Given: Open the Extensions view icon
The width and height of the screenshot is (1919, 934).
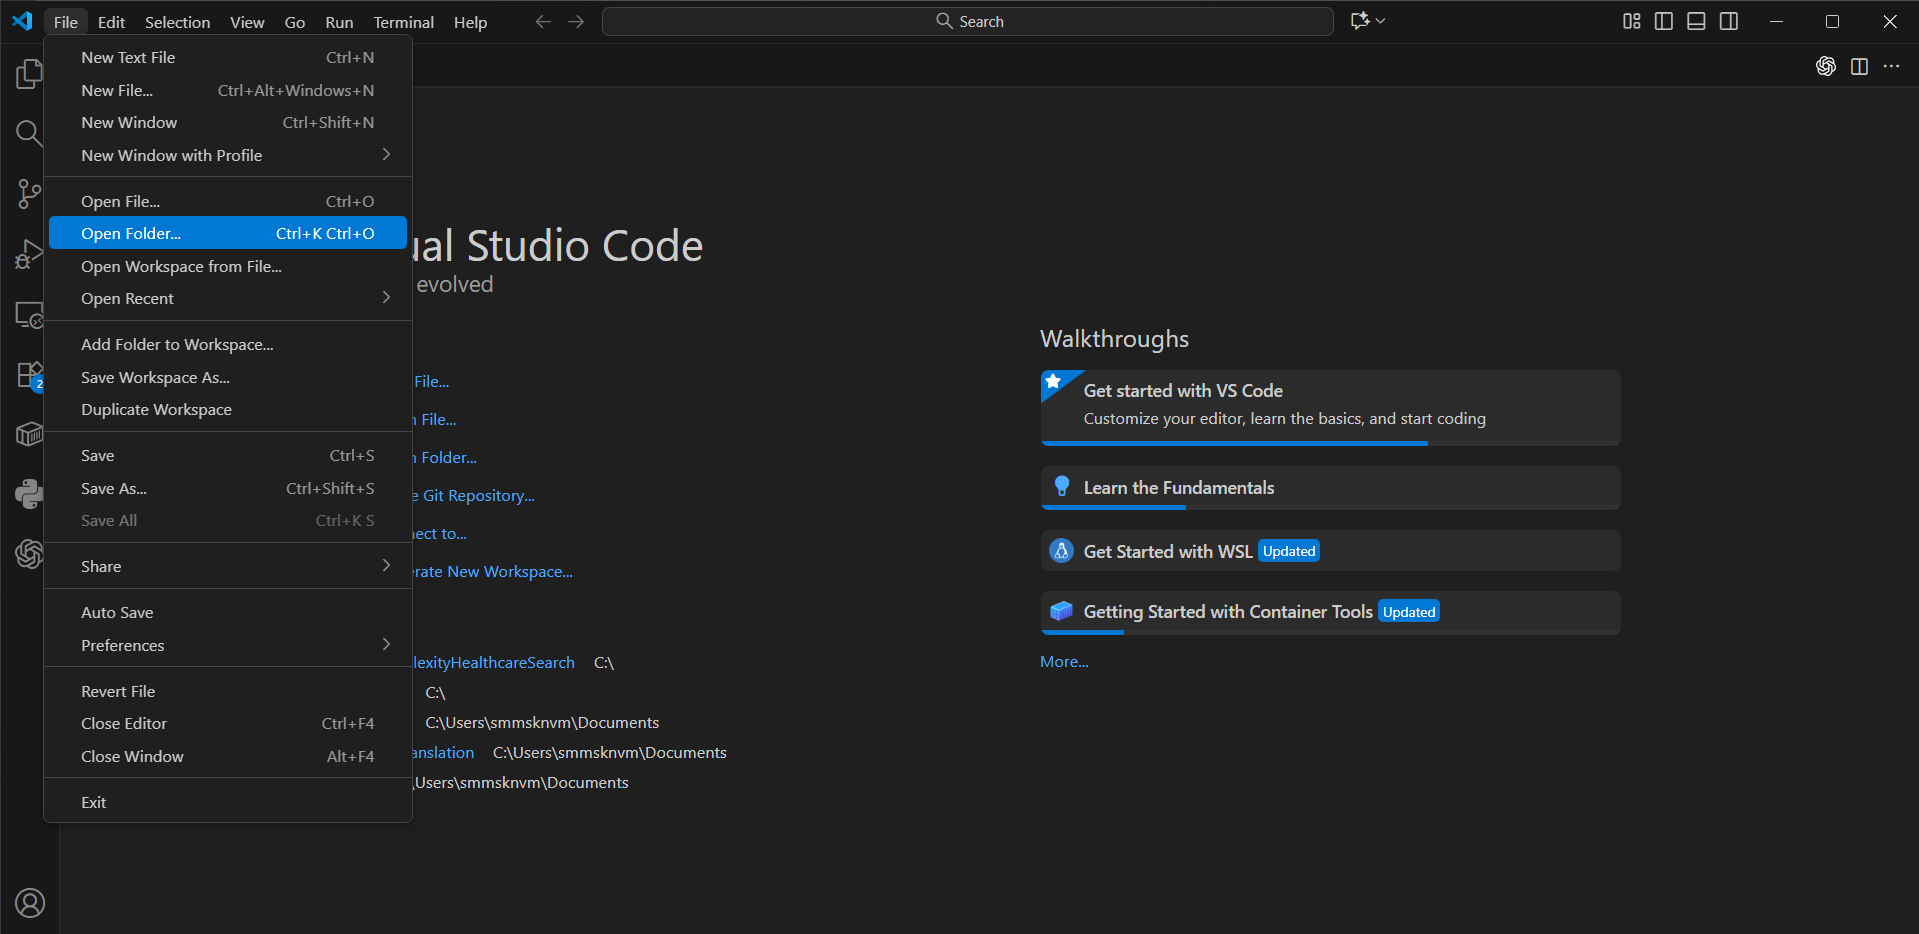Looking at the screenshot, I should pyautogui.click(x=29, y=375).
